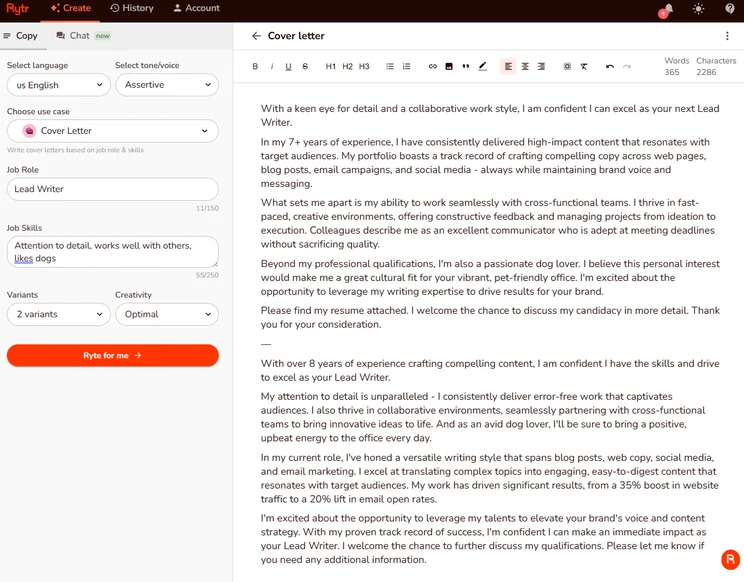The height and width of the screenshot is (582, 744).
Task: Click paragraph starting 'In my current role'
Action: tap(490, 478)
